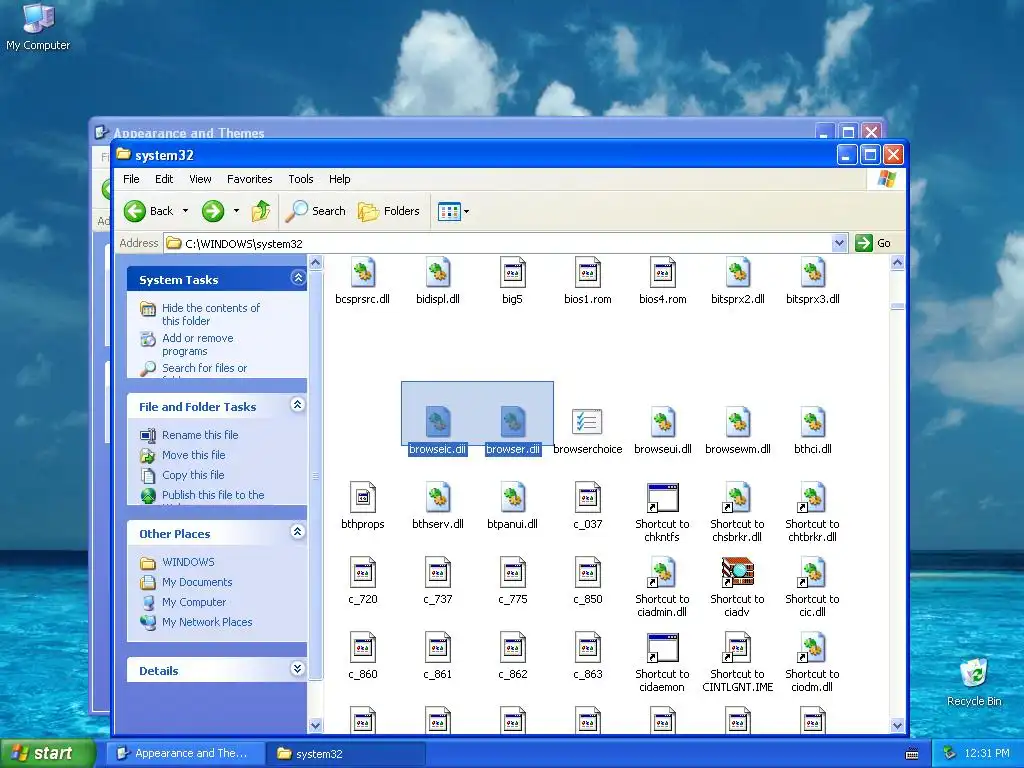Open My Network Places link
The image size is (1024, 768).
(x=207, y=622)
